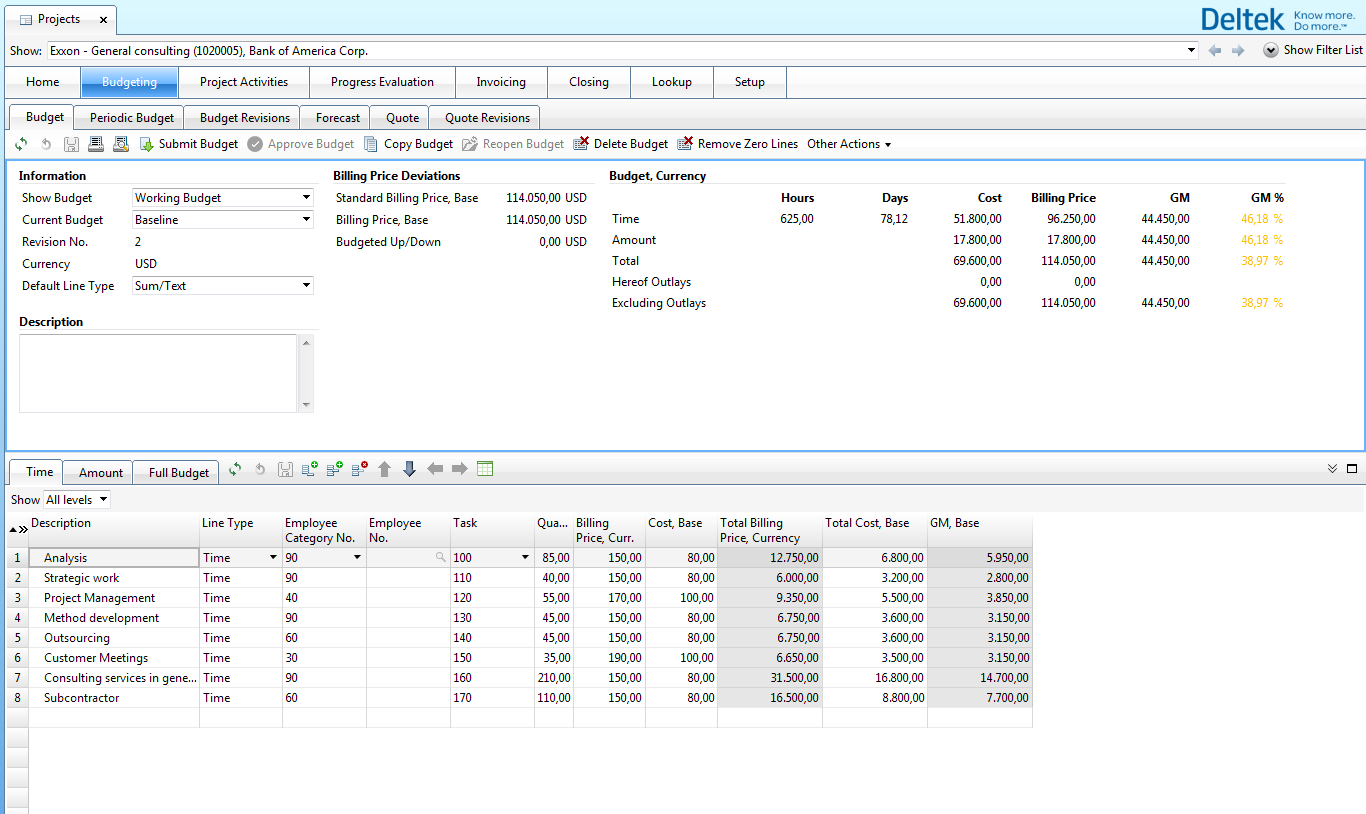This screenshot has height=814, width=1366.
Task: Click the first add line icon
Action: click(309, 469)
